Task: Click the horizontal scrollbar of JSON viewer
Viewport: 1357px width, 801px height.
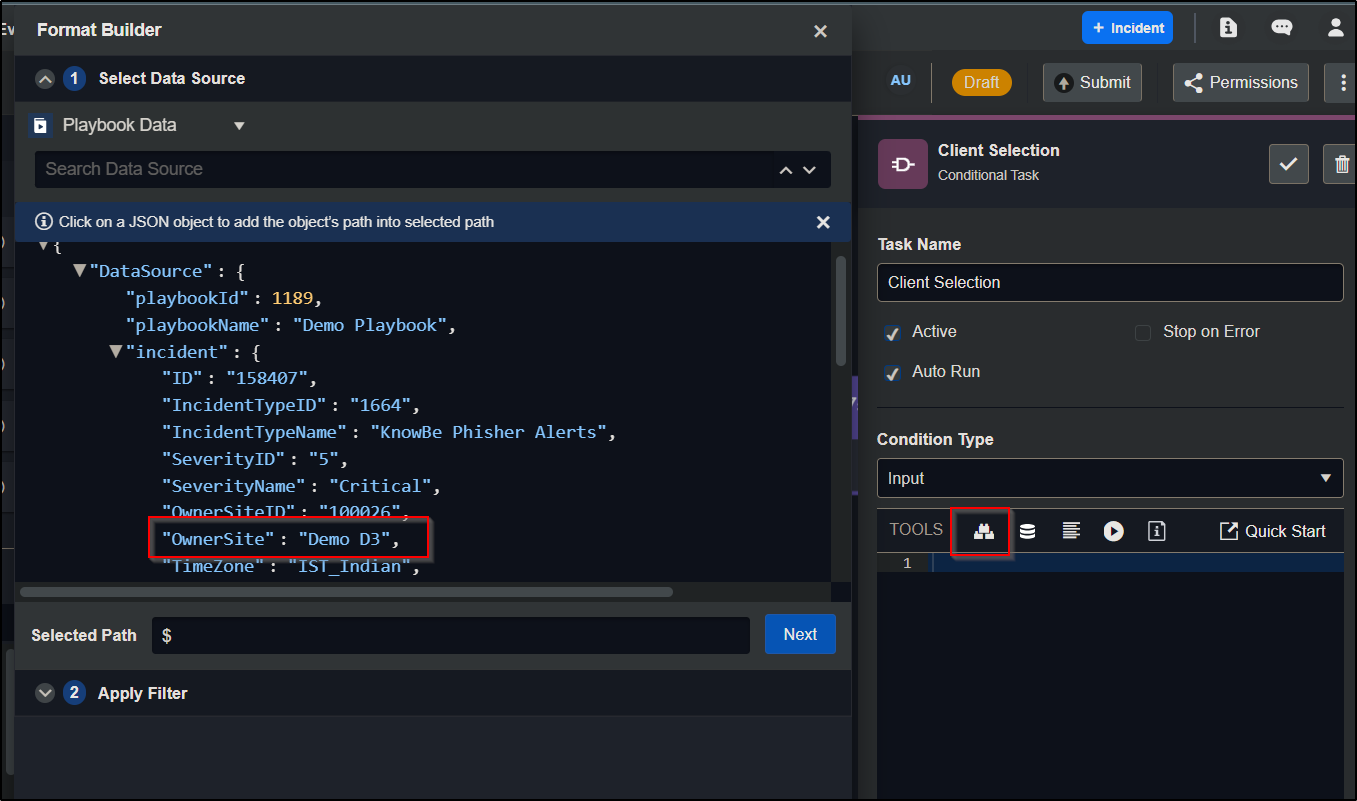Action: (x=346, y=592)
